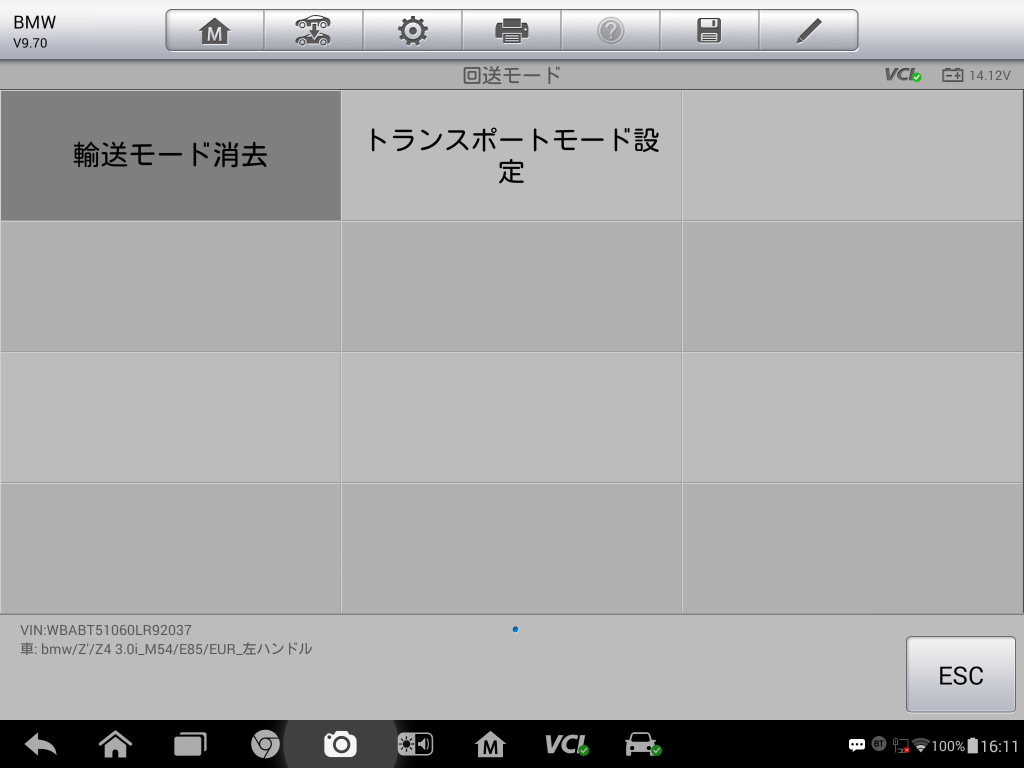Open the pencil data logging icon
The width and height of the screenshot is (1024, 768).
pos(808,31)
